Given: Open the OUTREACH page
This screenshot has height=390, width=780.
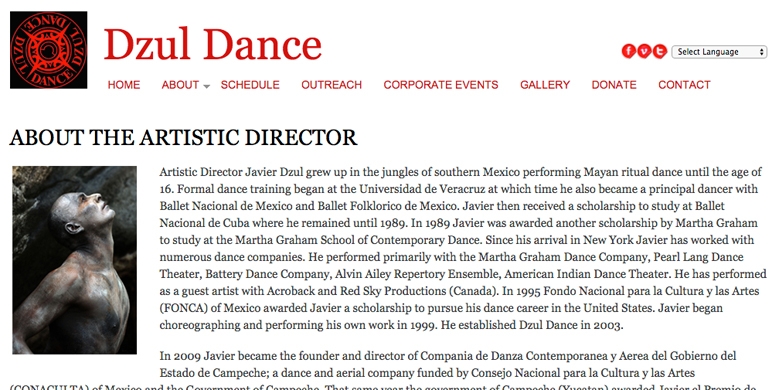Looking at the screenshot, I should pos(331,85).
